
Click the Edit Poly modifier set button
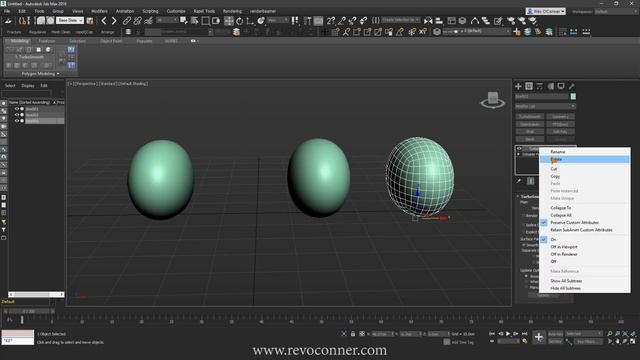[x=560, y=132]
